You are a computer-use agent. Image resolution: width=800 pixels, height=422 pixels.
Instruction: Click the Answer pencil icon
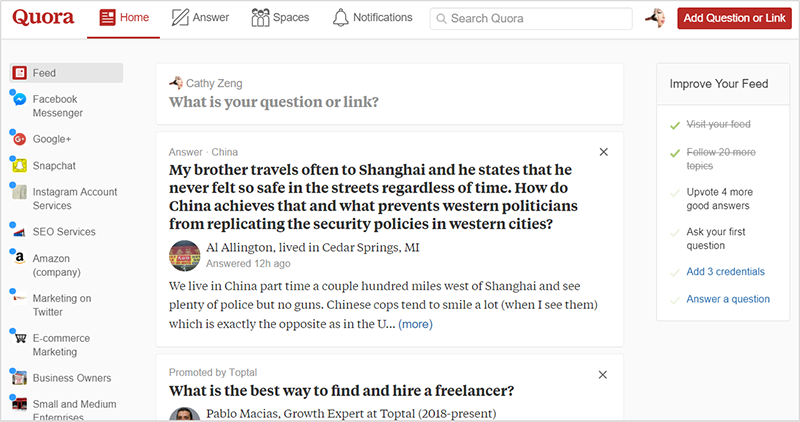pyautogui.click(x=180, y=18)
